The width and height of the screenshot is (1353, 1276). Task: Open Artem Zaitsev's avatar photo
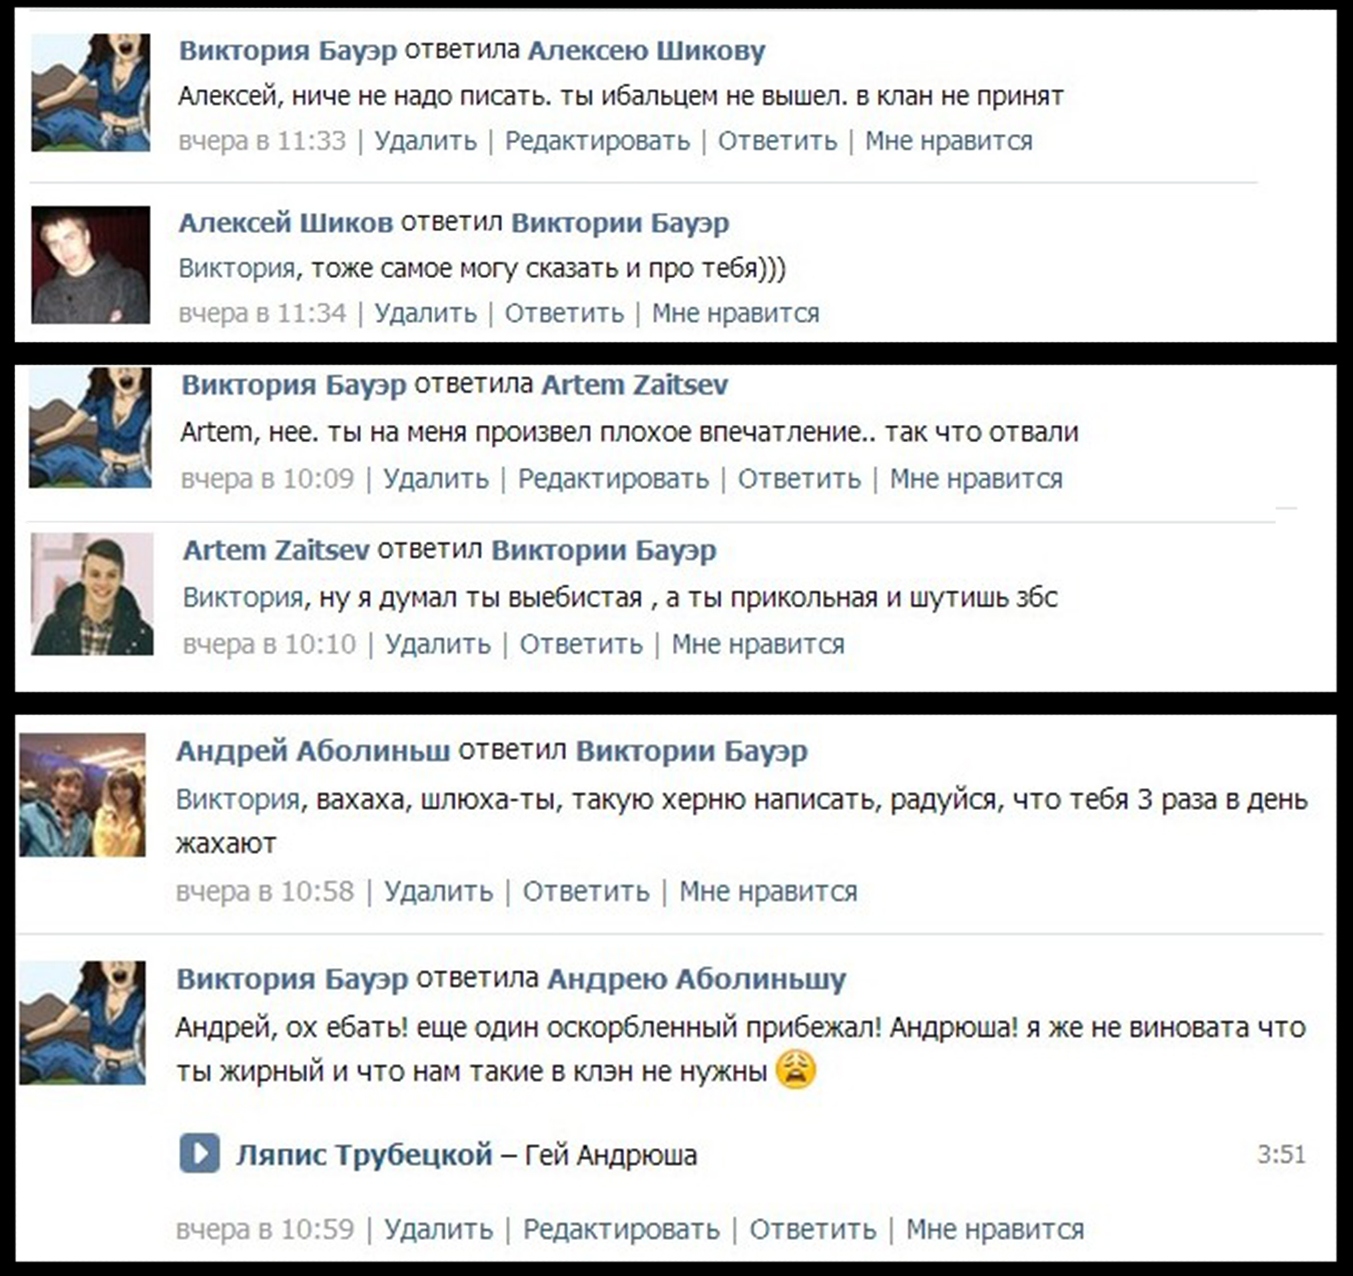click(x=92, y=594)
